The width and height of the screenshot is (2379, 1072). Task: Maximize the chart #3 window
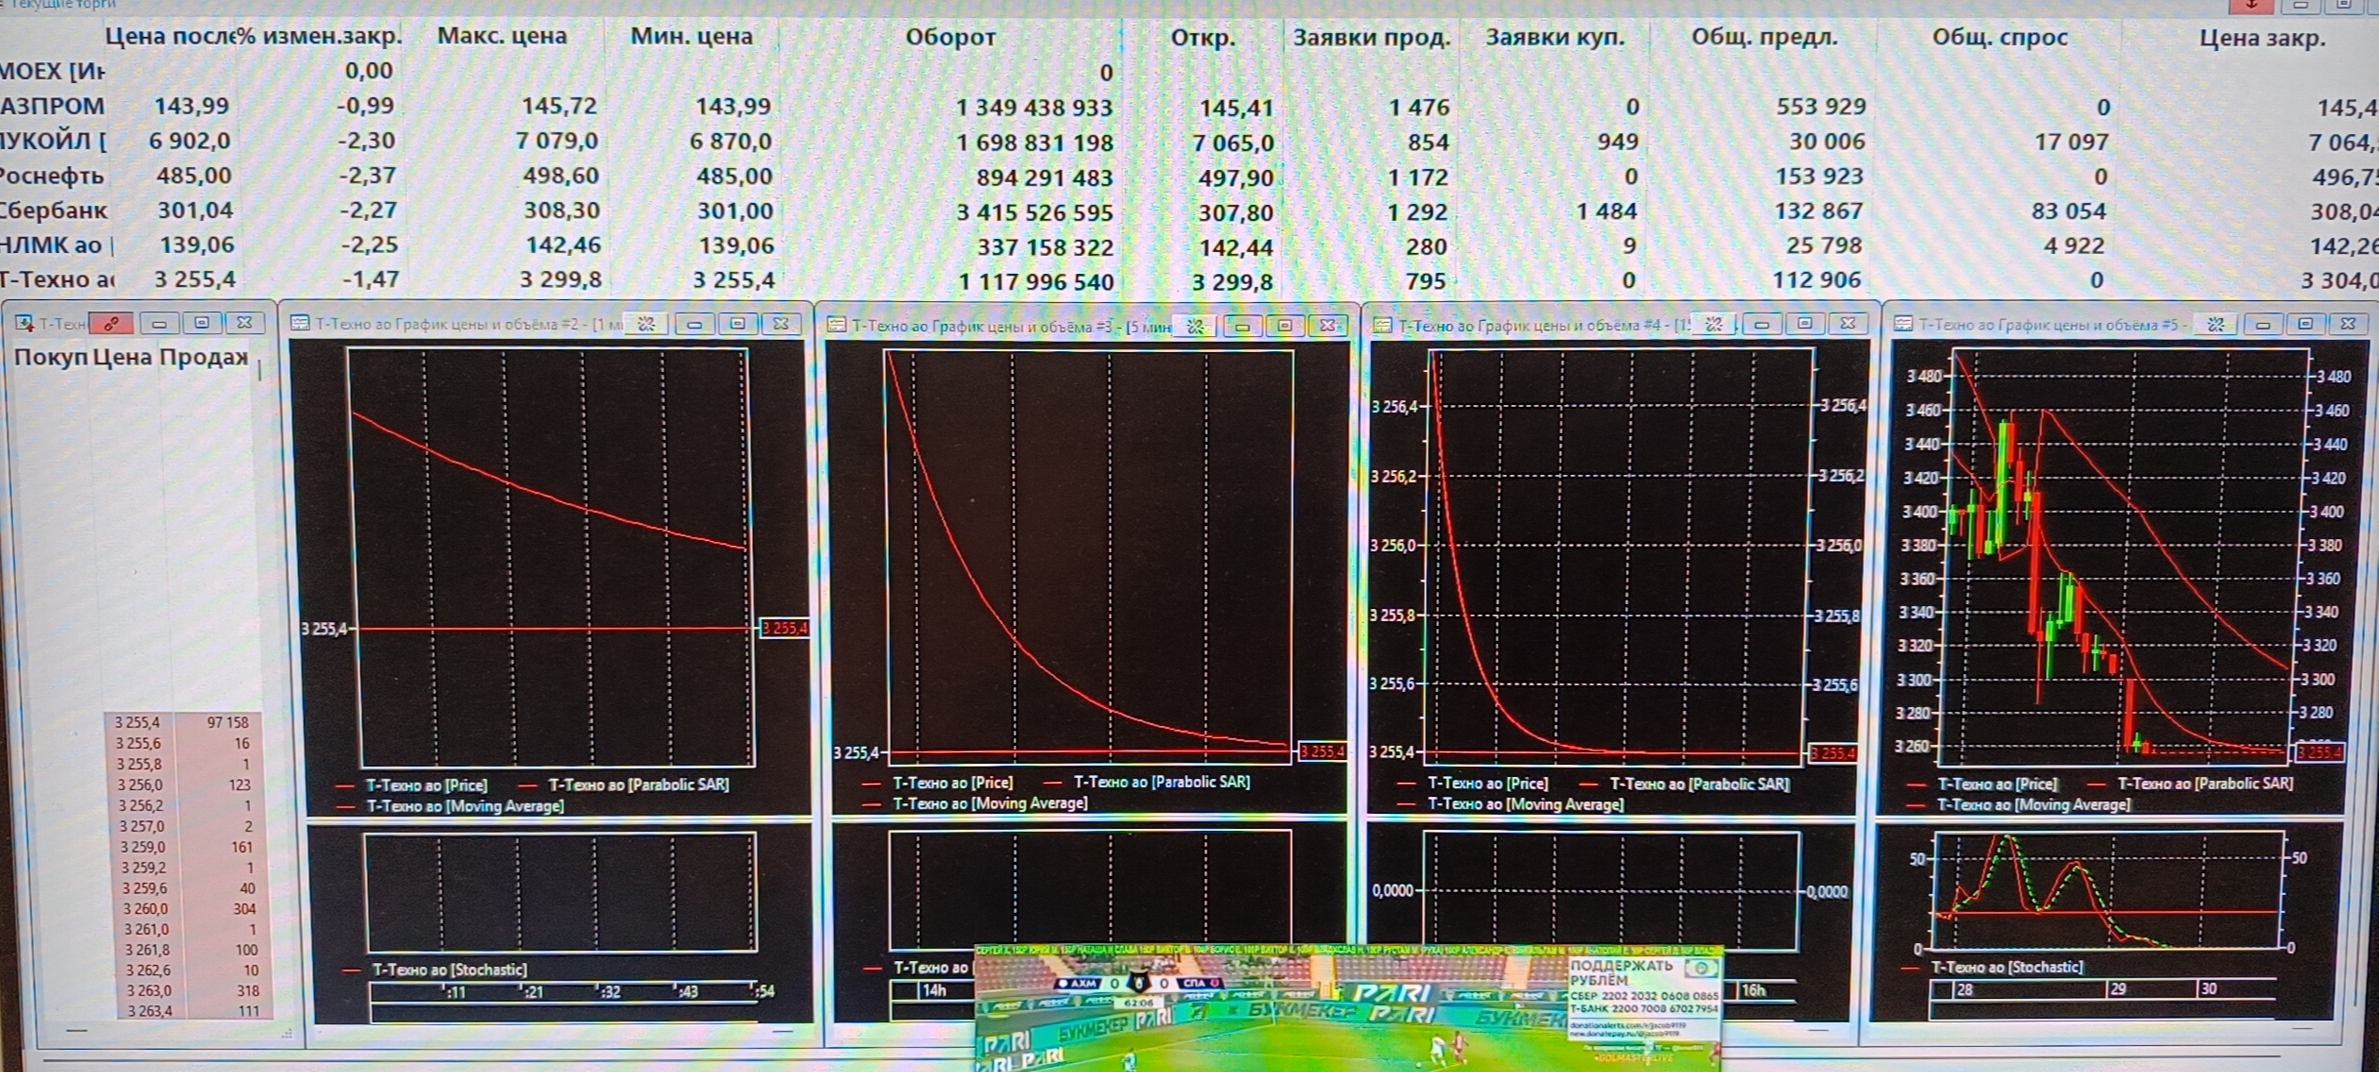[x=1285, y=326]
